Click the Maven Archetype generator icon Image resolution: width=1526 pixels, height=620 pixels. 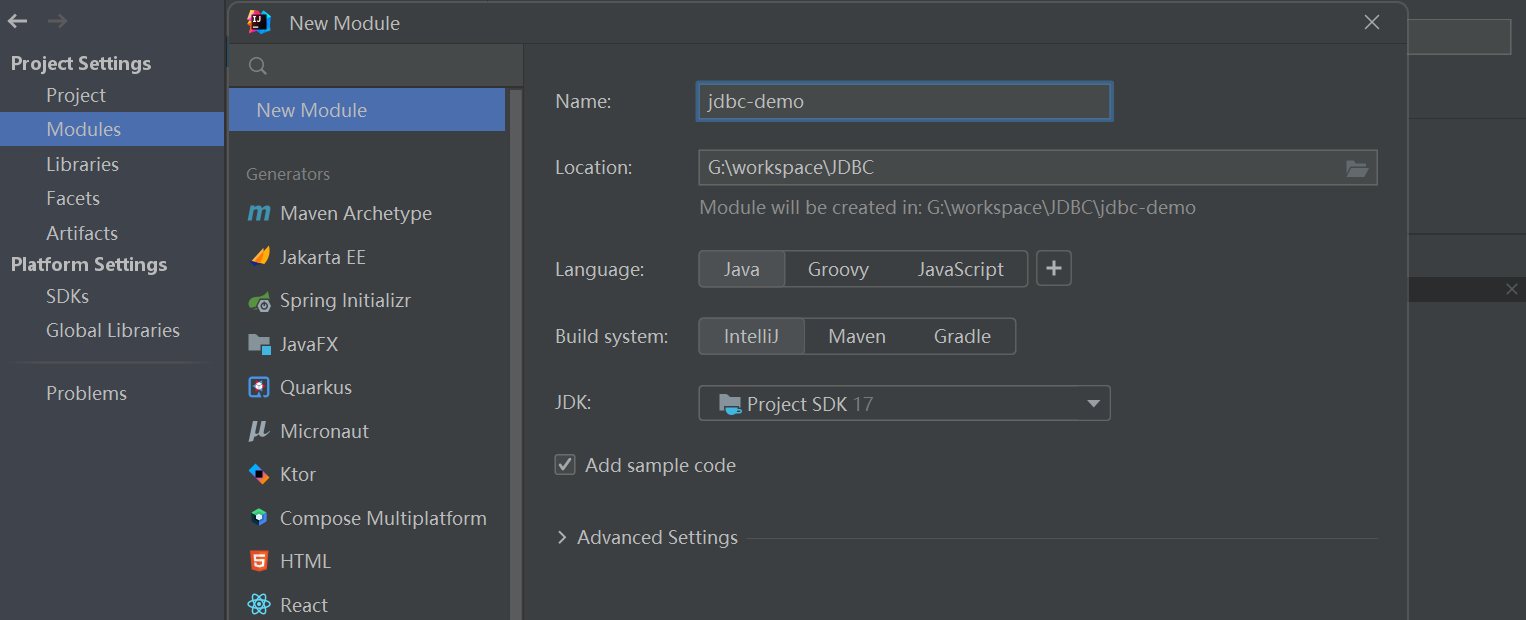[259, 213]
